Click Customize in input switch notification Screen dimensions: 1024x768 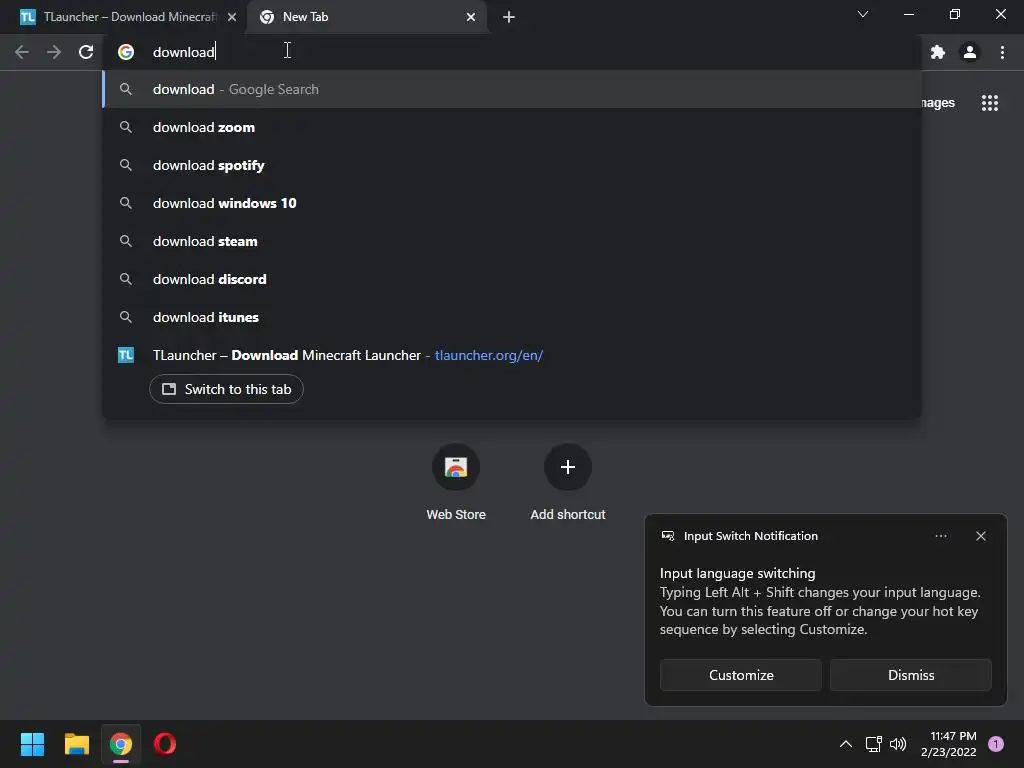coord(741,675)
